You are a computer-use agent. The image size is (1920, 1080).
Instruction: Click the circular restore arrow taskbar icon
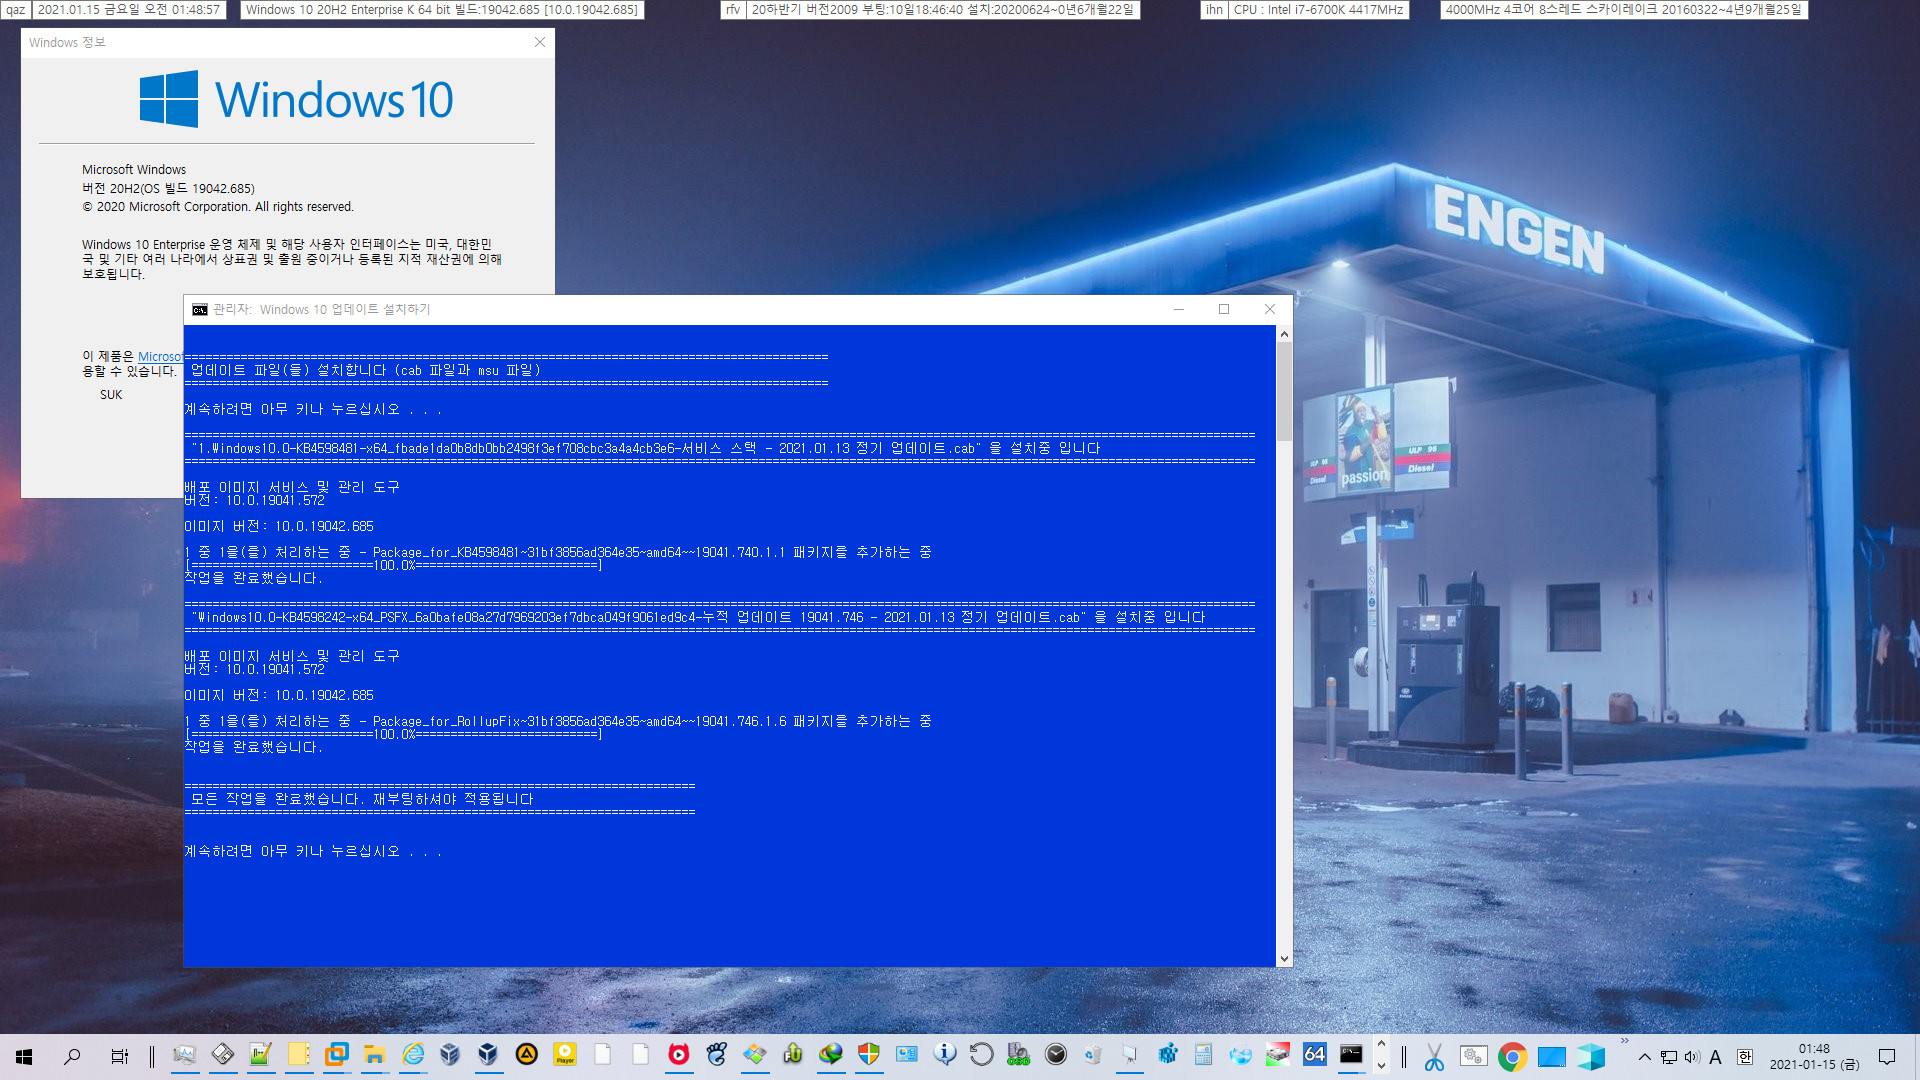[x=982, y=1055]
